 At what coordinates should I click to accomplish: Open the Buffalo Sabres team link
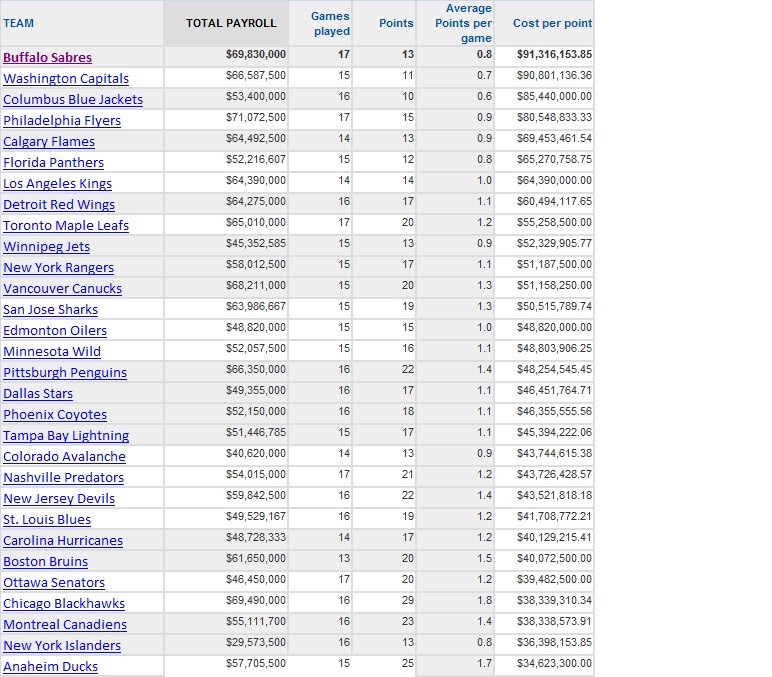point(47,58)
